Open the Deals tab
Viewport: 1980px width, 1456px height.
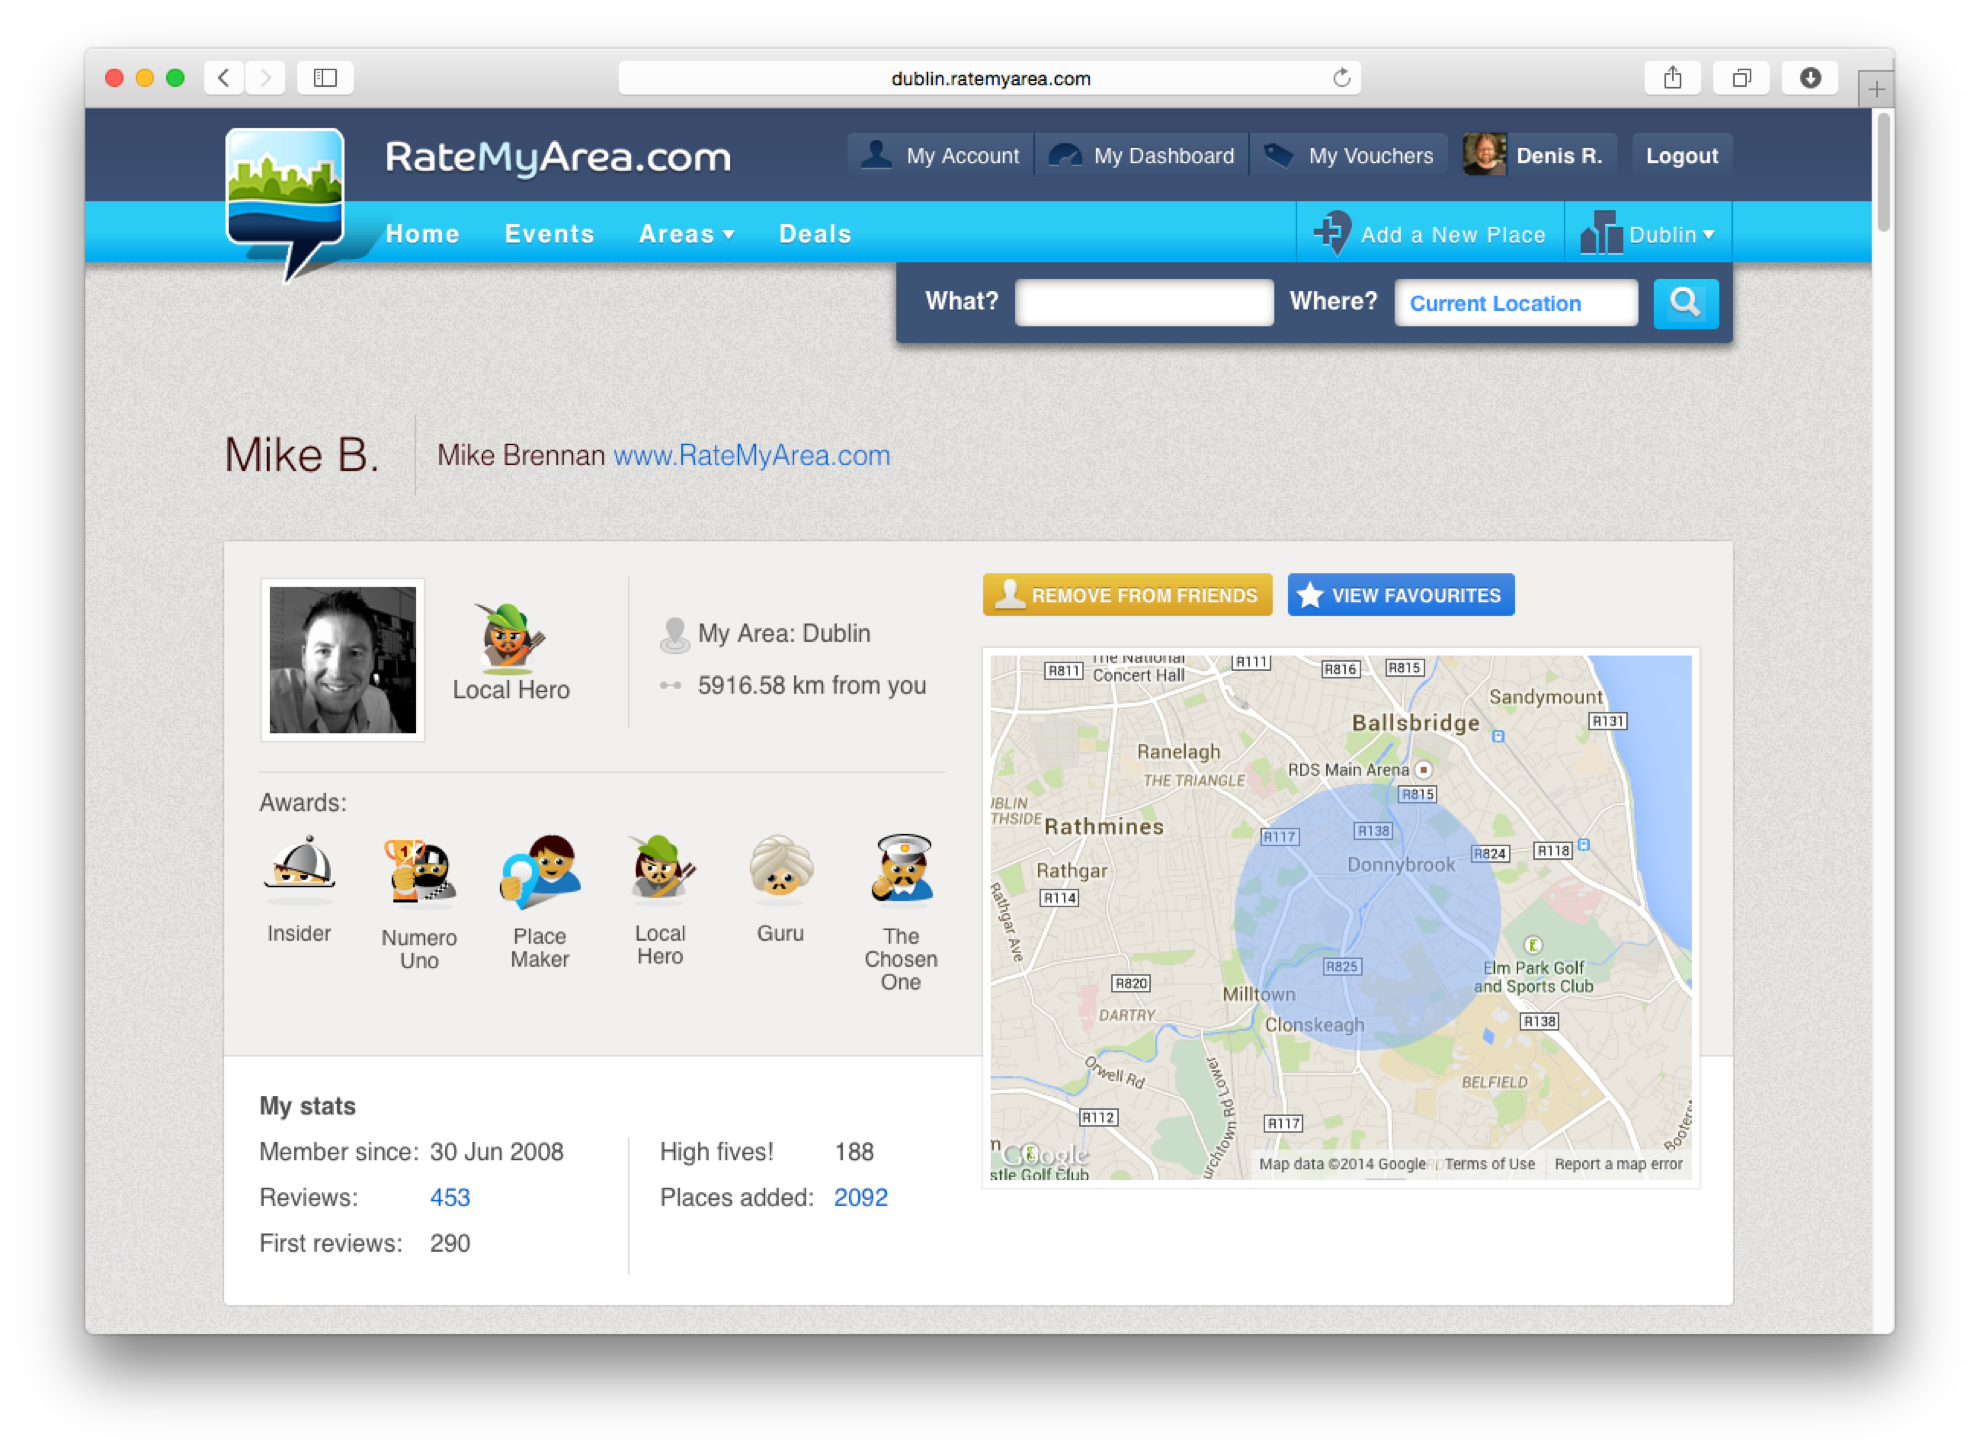(x=815, y=234)
